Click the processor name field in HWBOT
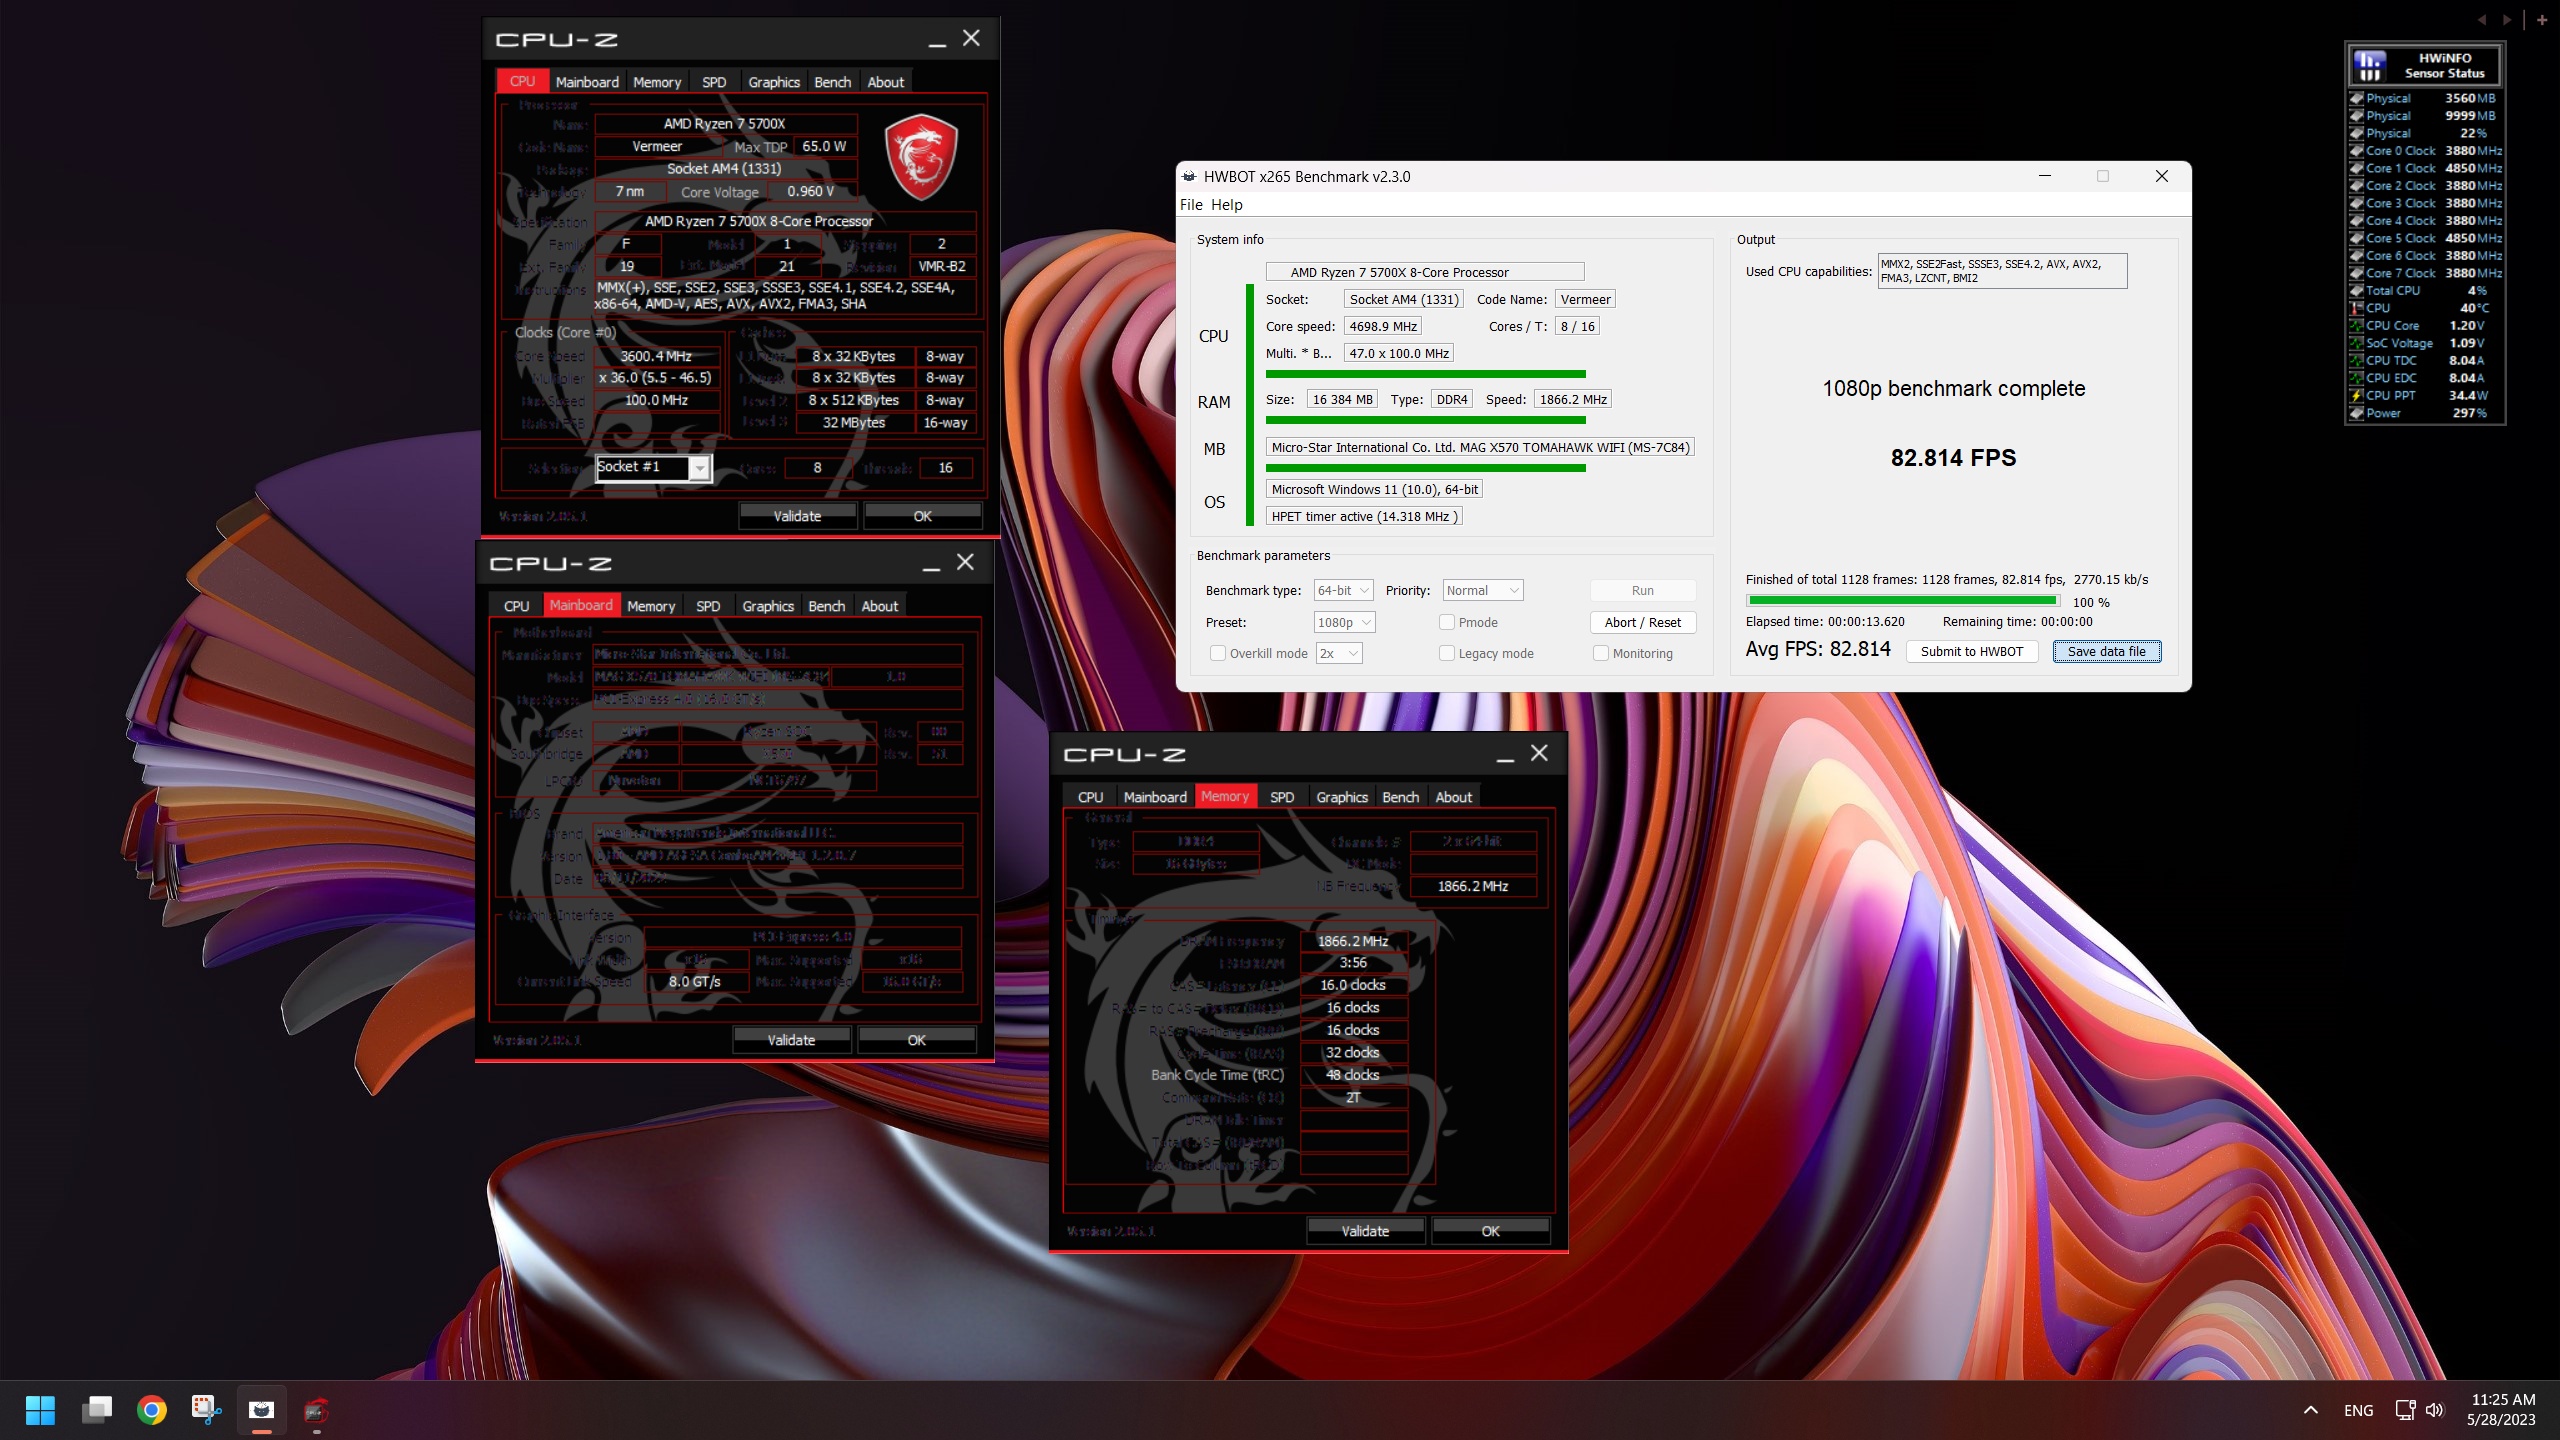The width and height of the screenshot is (2560, 1440). (x=1425, y=272)
